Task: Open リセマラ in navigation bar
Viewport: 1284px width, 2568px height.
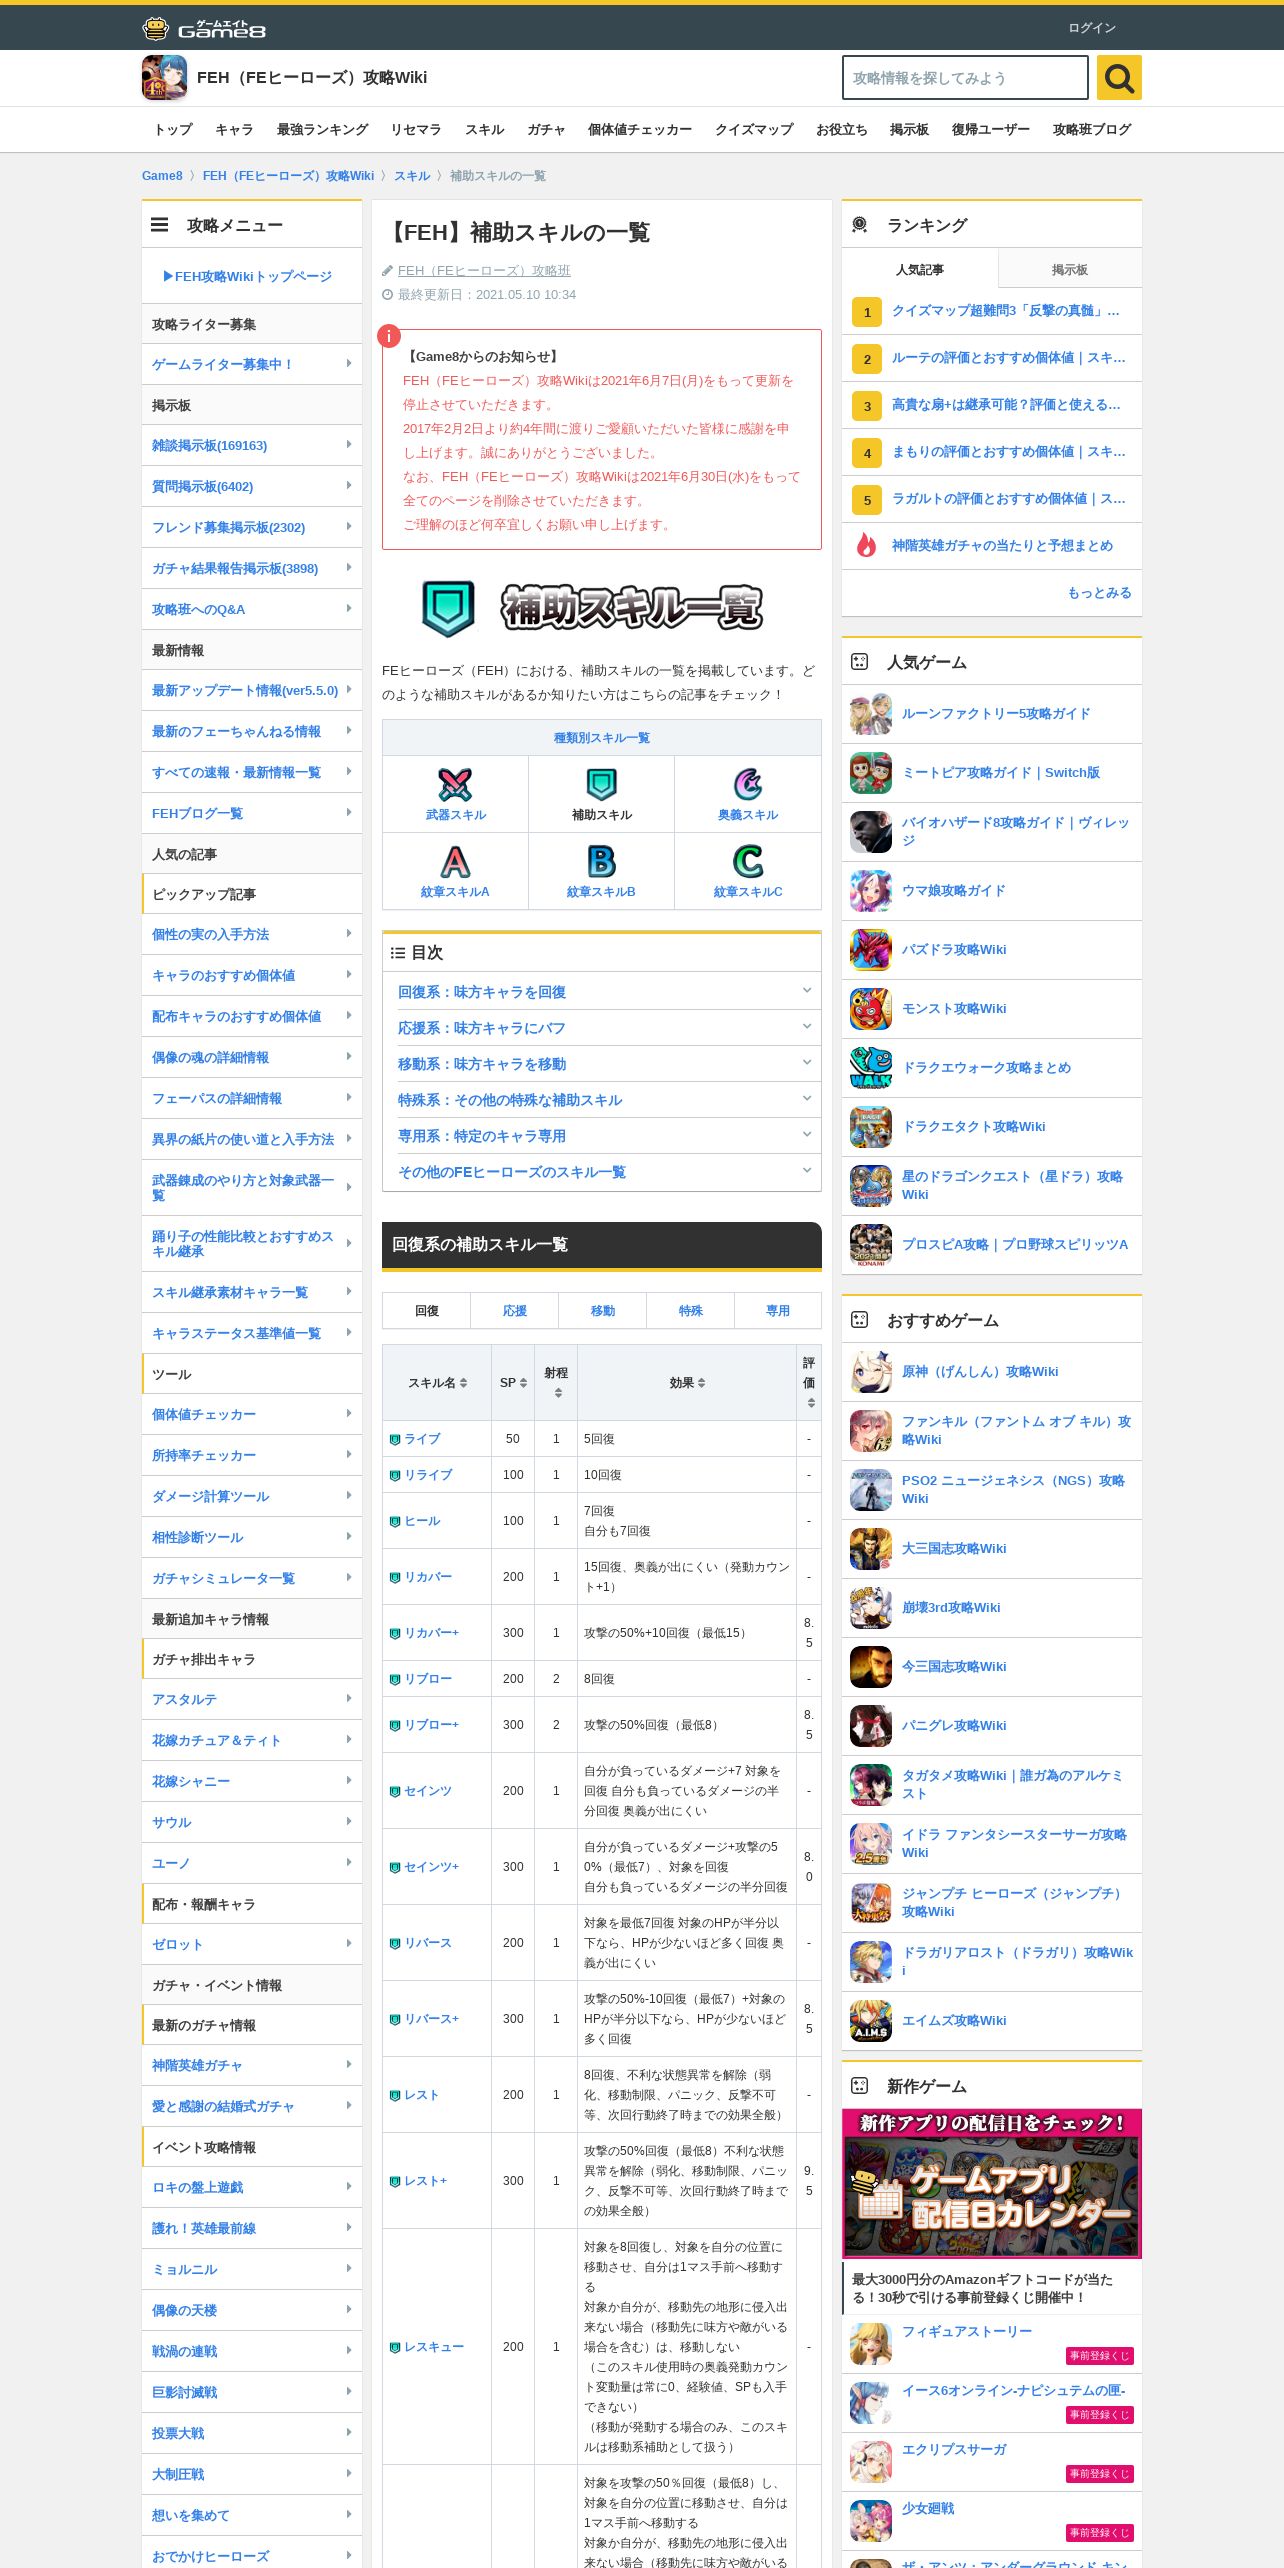Action: click(x=416, y=130)
